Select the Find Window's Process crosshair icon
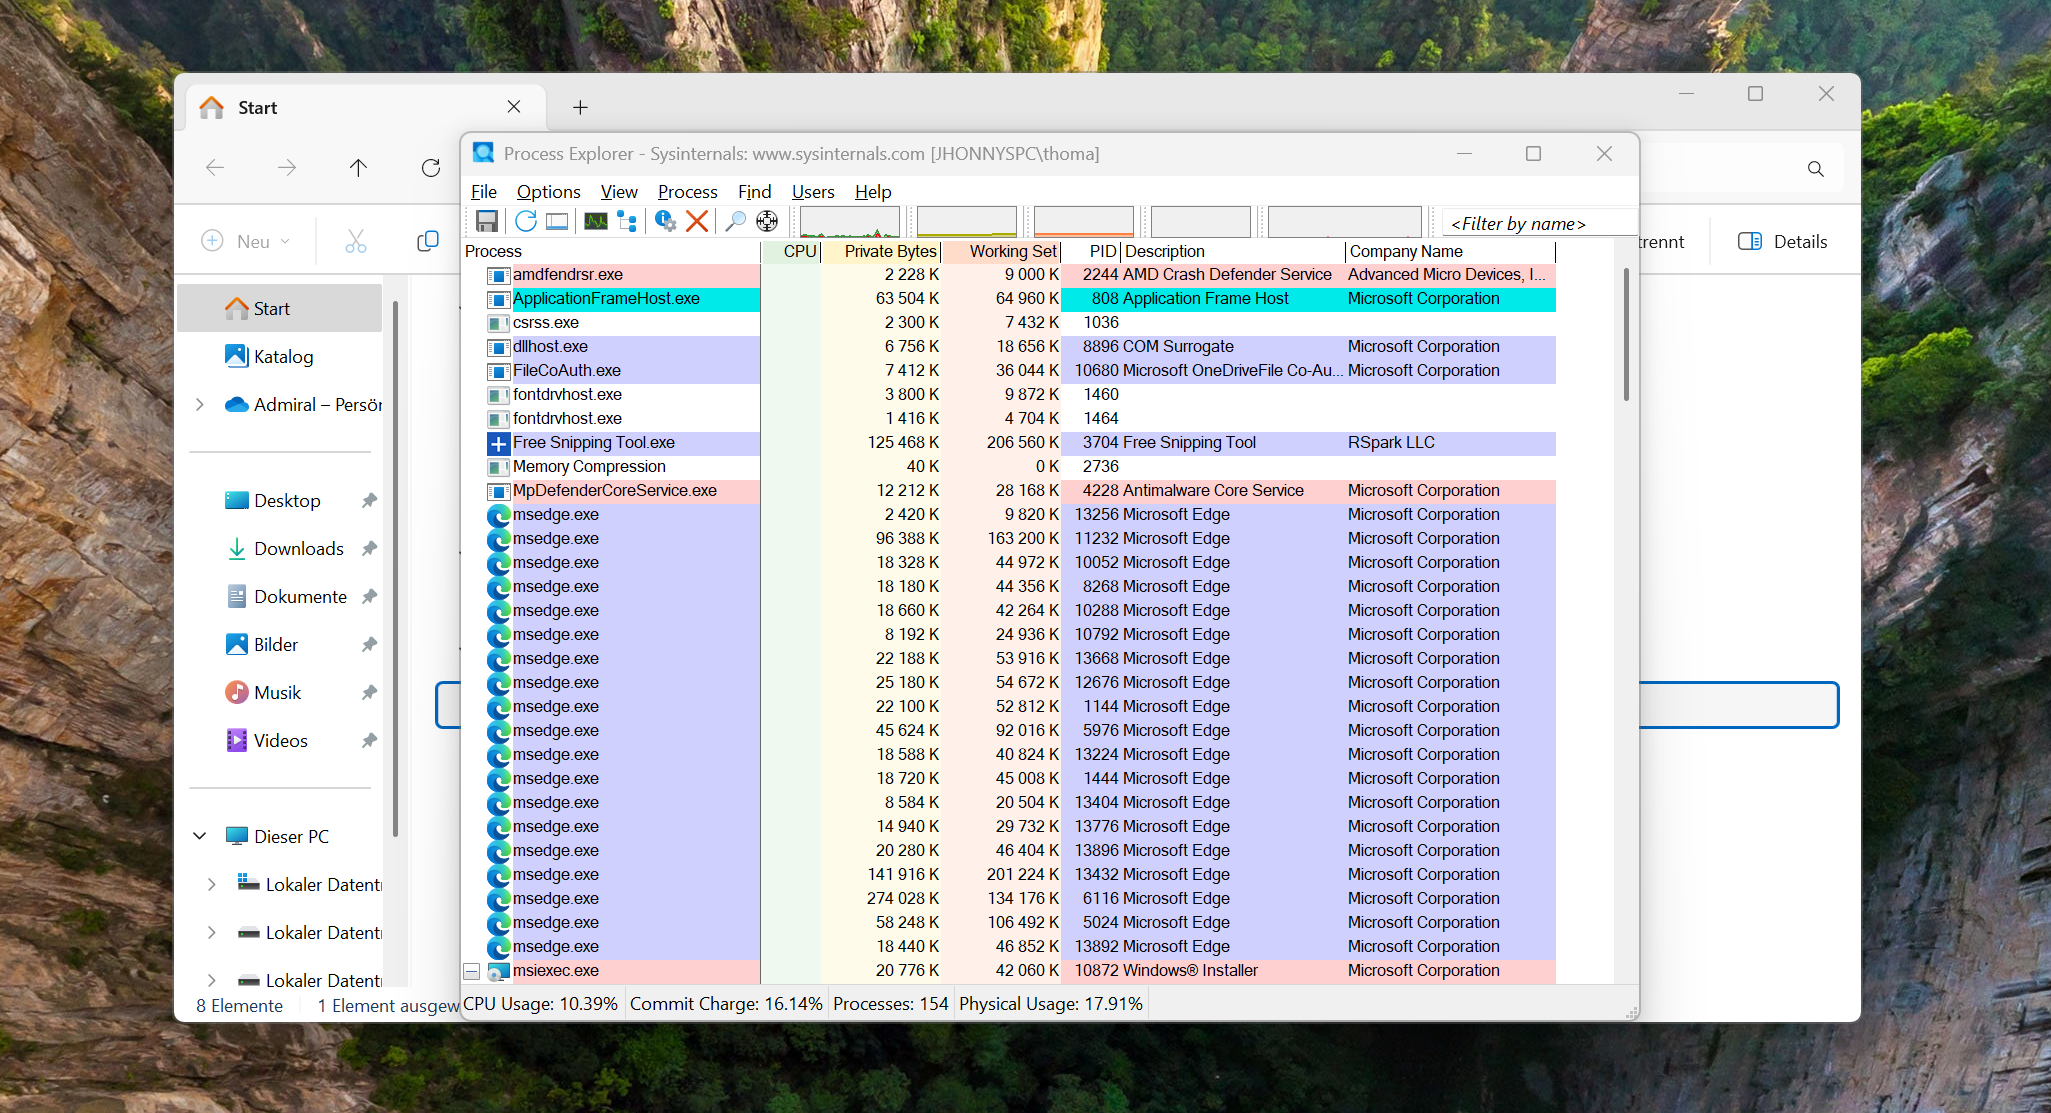Screen dimensions: 2051x1113 pyautogui.click(x=767, y=221)
